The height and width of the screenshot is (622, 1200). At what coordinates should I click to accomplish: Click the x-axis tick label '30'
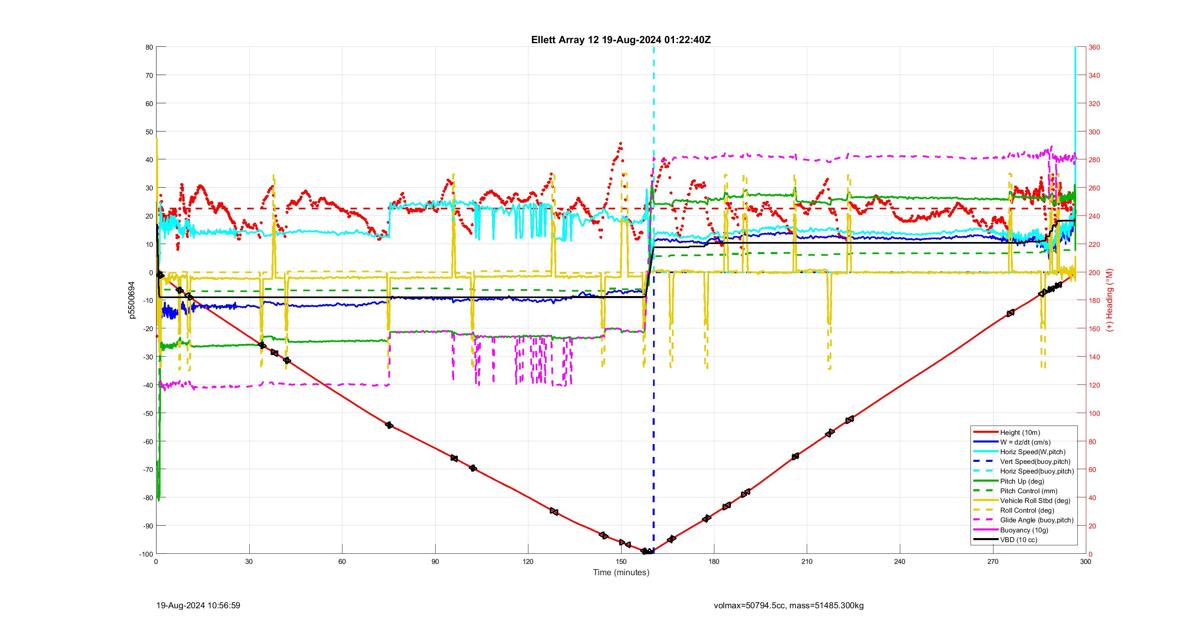(249, 562)
